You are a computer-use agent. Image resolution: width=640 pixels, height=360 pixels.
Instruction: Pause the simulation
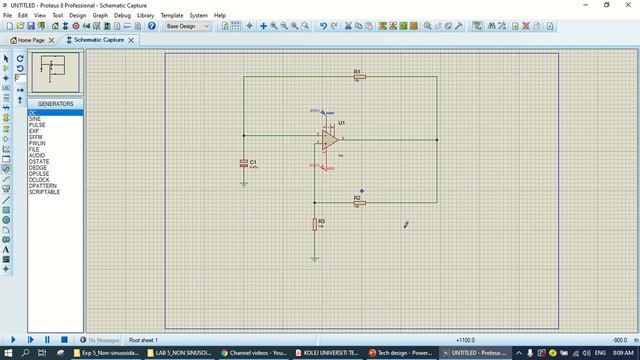pyautogui.click(x=47, y=340)
